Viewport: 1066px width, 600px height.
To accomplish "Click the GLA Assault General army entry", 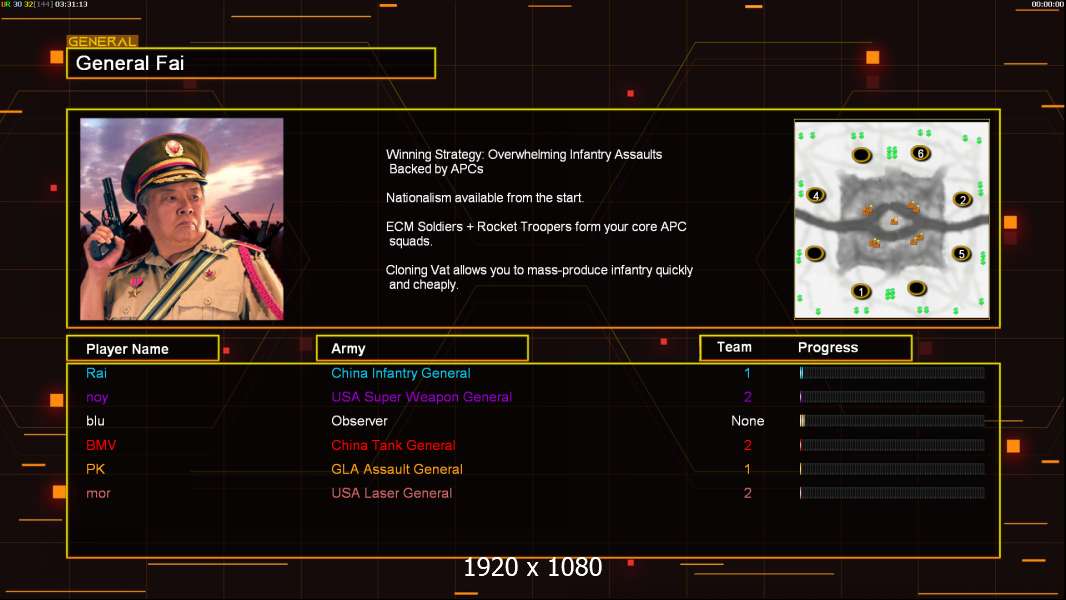I will (x=396, y=469).
